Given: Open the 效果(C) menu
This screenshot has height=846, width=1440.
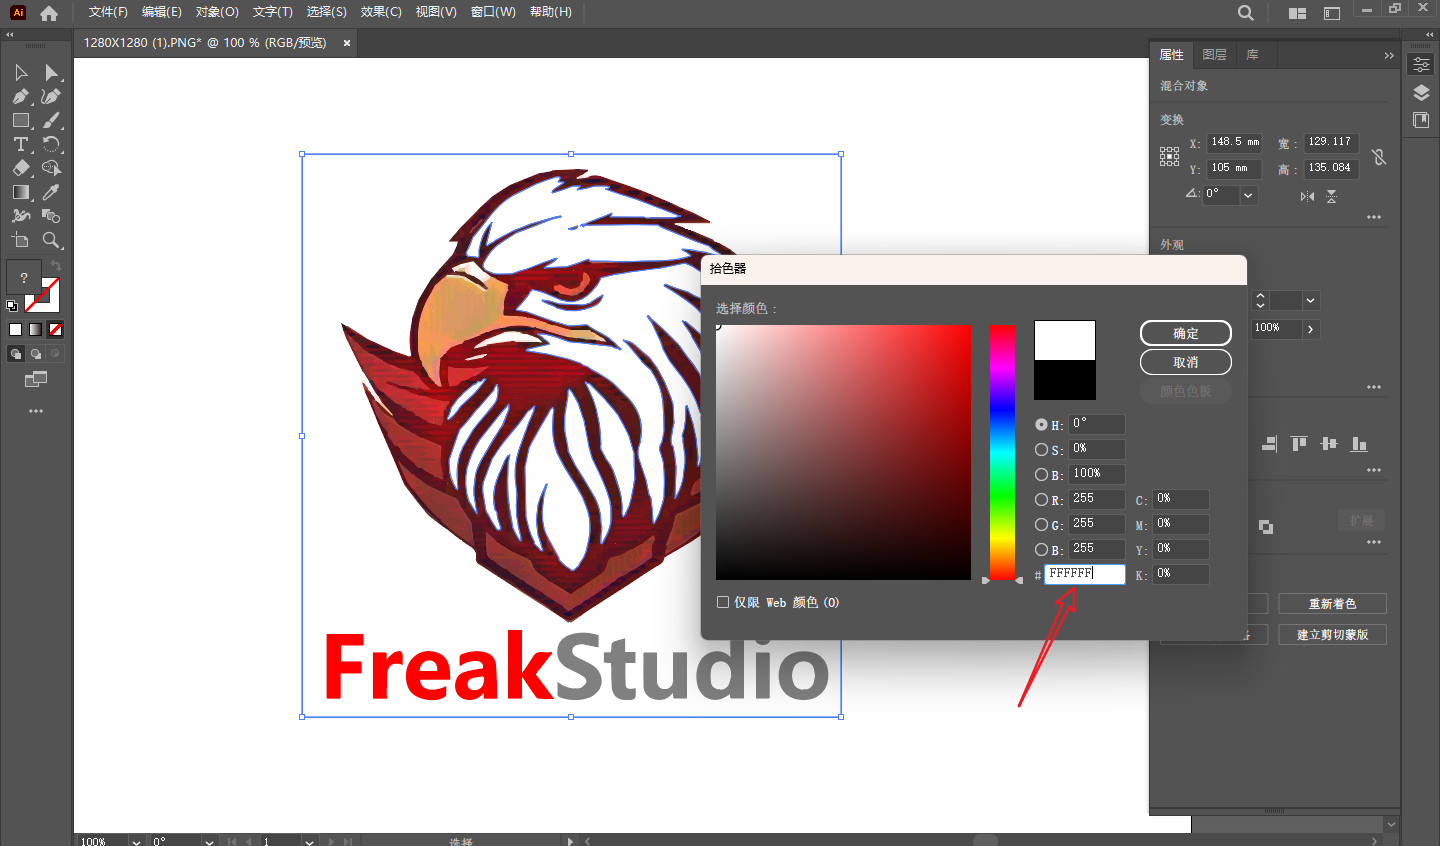Looking at the screenshot, I should click(381, 12).
